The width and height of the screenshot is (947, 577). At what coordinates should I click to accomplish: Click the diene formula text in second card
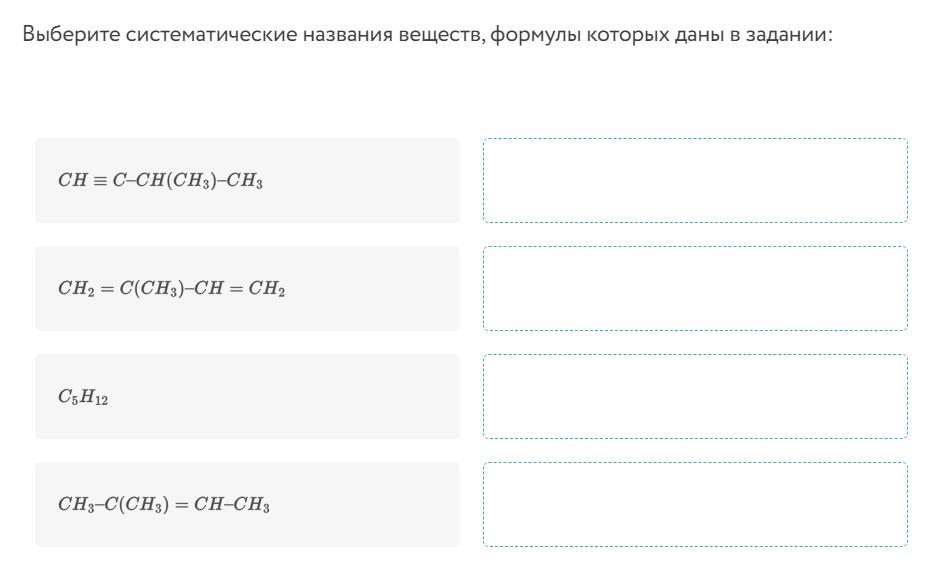[172, 288]
